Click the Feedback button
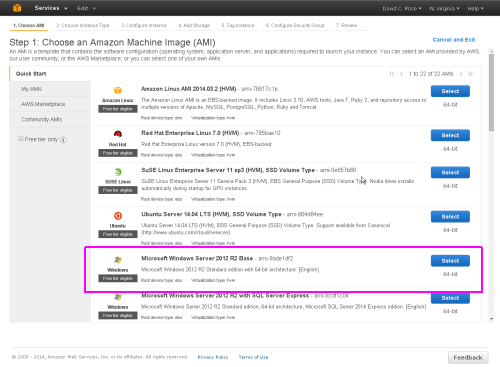Image resolution: width=500 pixels, height=367 pixels. coord(468,357)
